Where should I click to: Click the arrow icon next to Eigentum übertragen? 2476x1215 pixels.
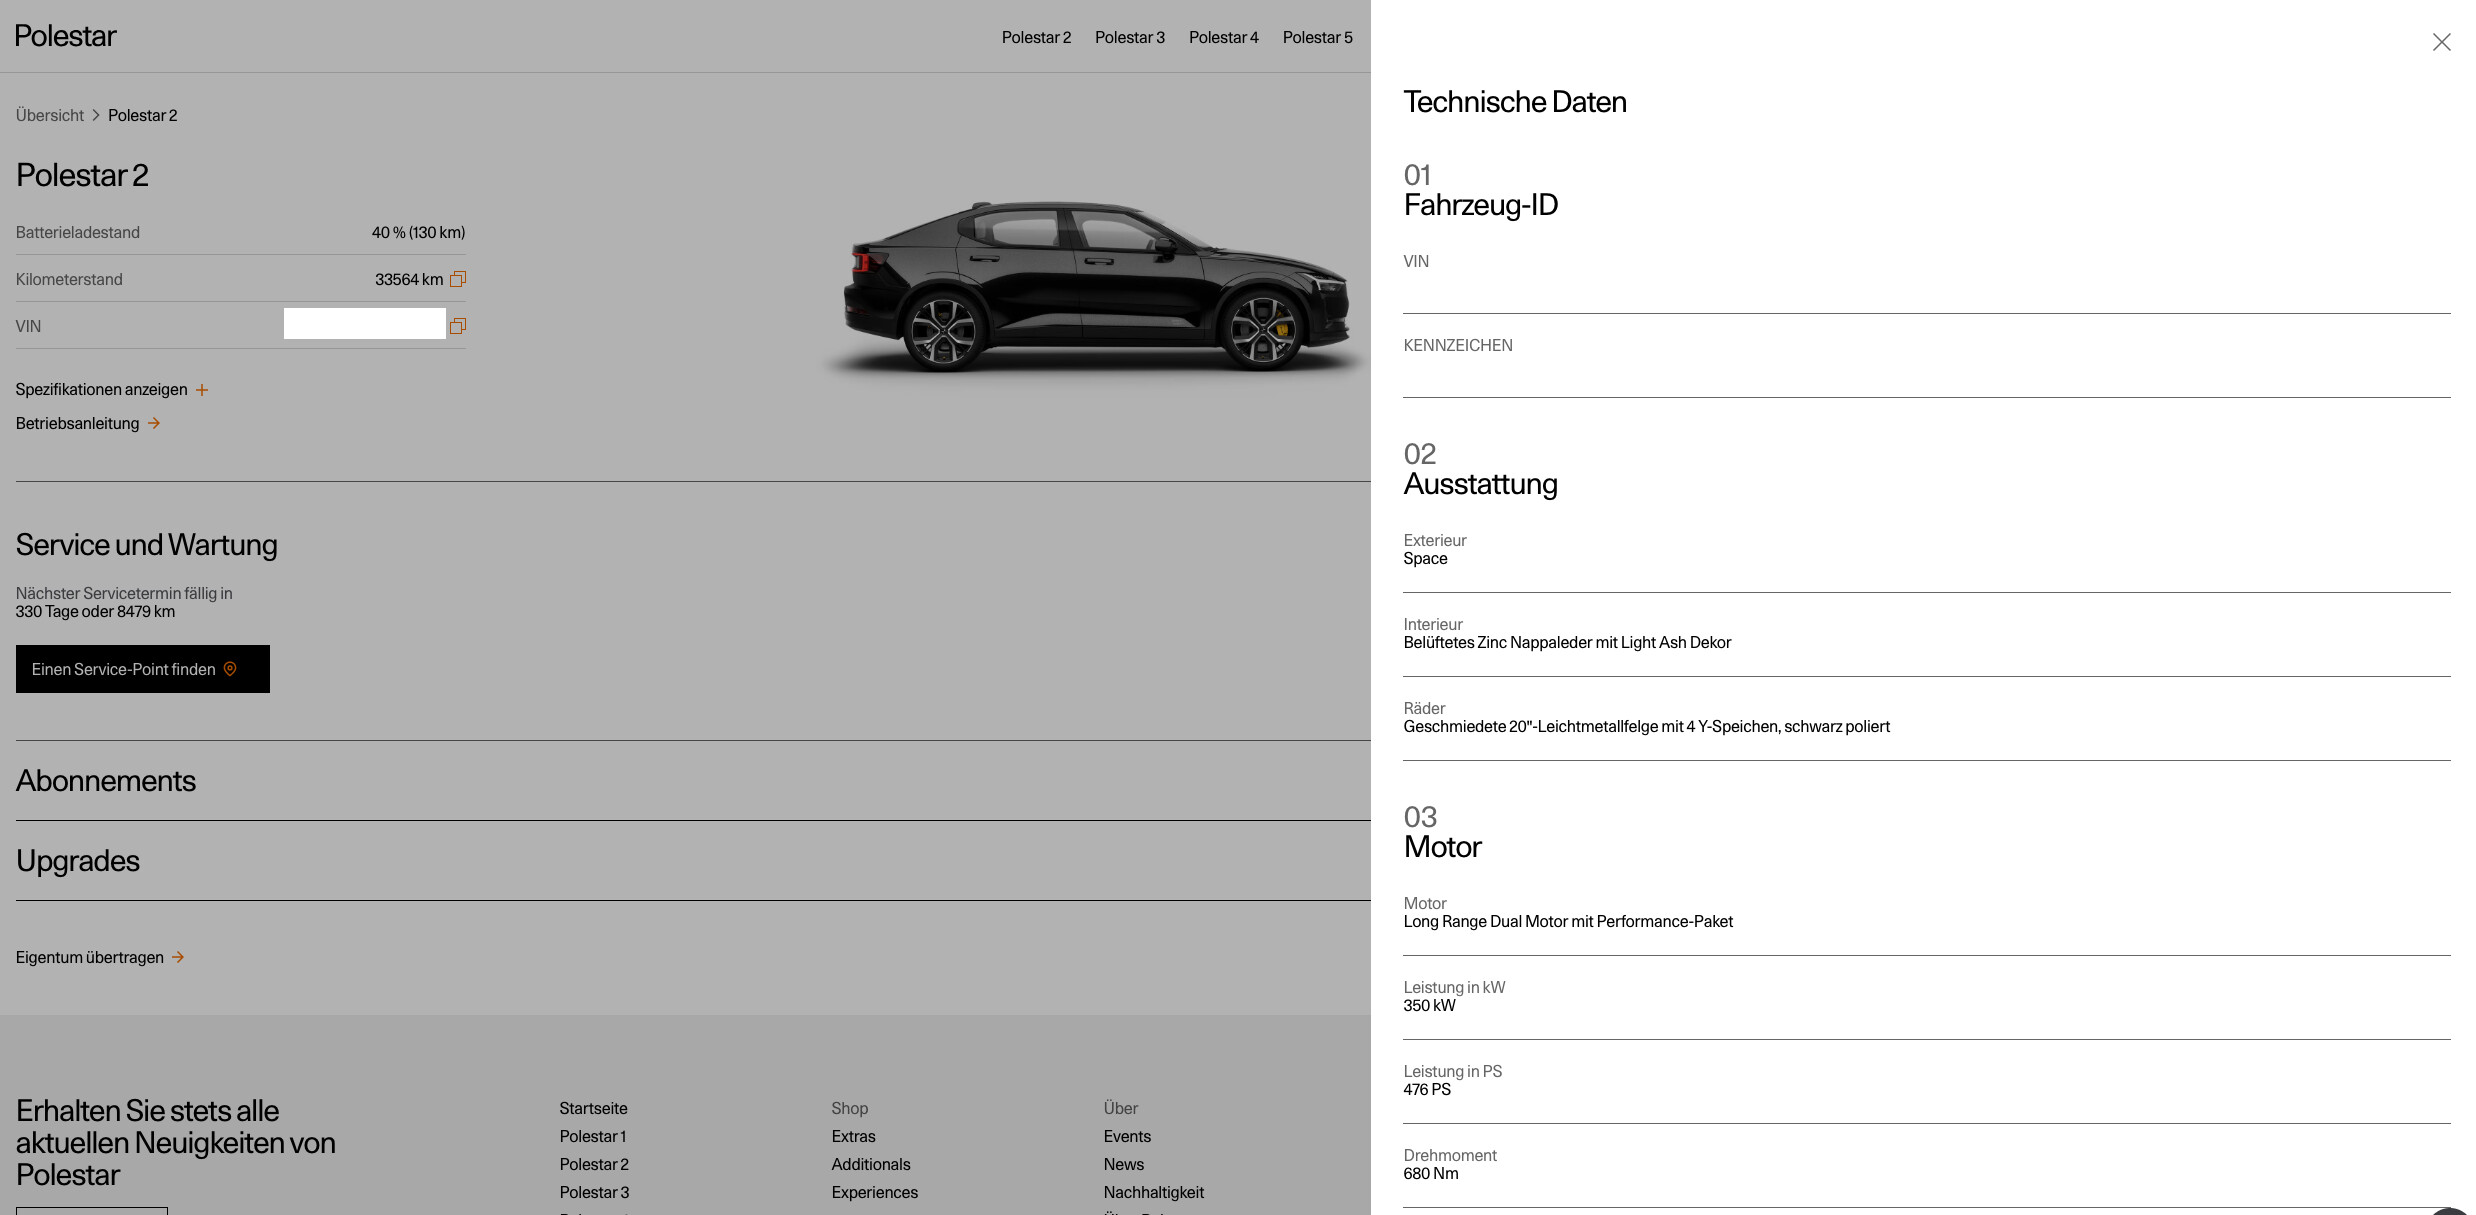coord(178,957)
